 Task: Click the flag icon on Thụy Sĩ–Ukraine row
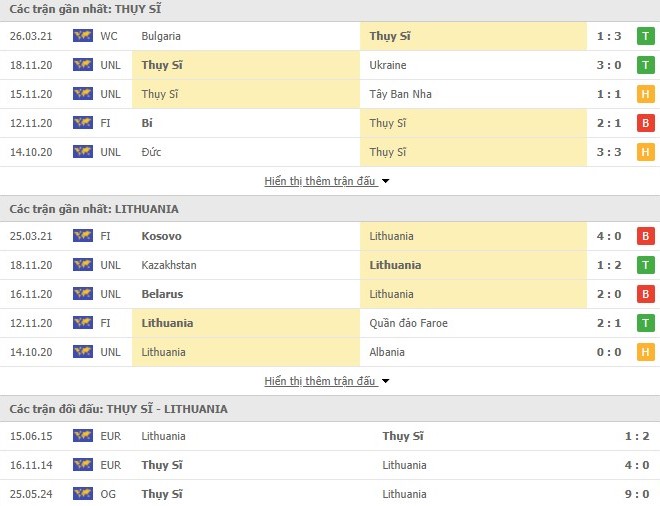(x=82, y=65)
